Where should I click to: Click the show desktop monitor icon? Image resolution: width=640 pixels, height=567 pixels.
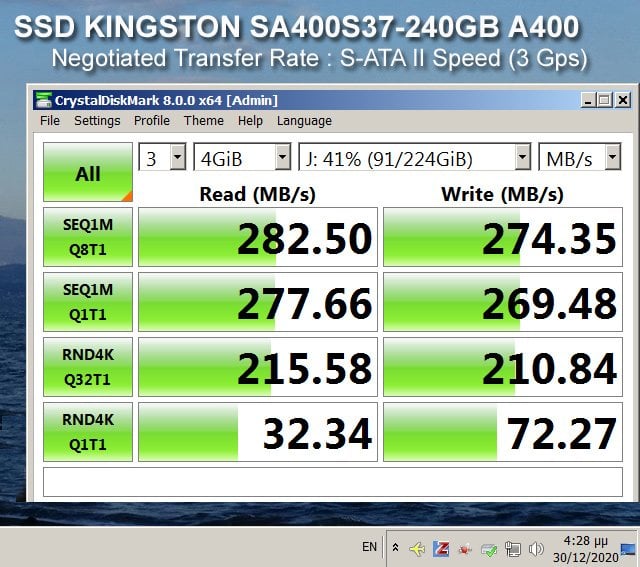(x=628, y=549)
